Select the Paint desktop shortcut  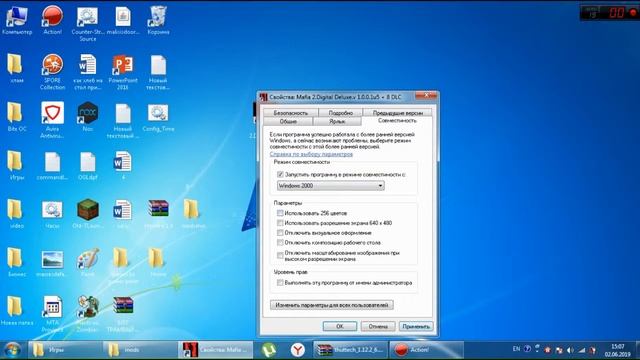[x=88, y=262]
